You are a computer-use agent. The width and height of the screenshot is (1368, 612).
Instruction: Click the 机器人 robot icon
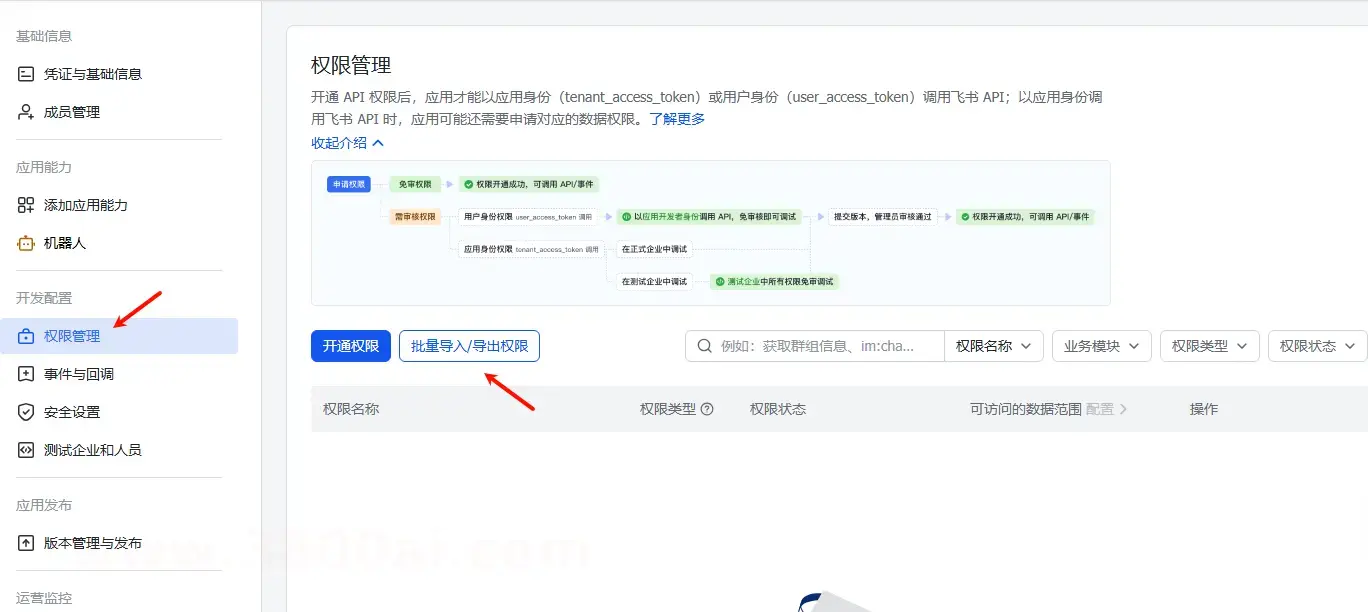(26, 243)
